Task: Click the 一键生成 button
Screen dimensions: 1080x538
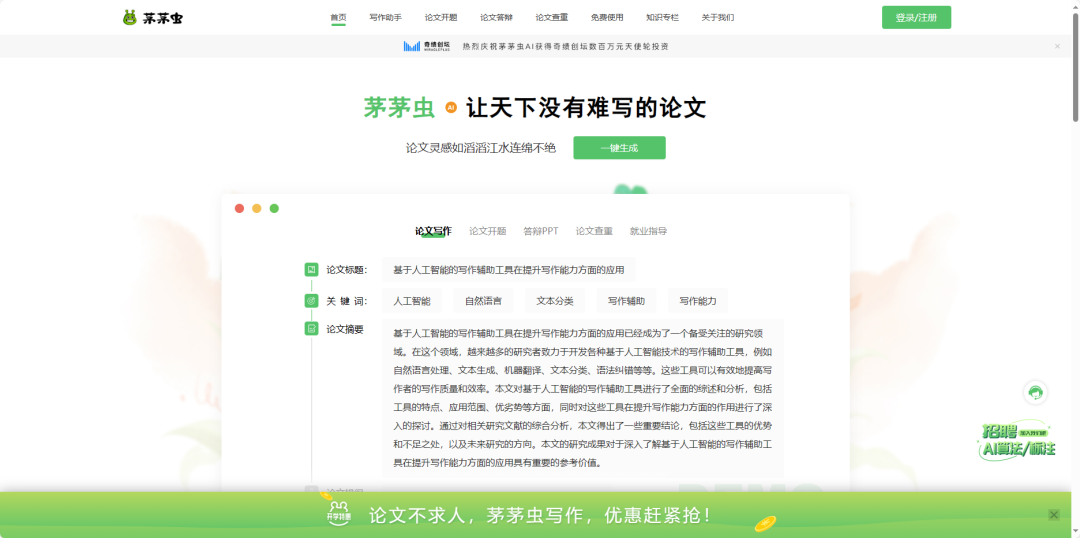Action: pyautogui.click(x=619, y=147)
